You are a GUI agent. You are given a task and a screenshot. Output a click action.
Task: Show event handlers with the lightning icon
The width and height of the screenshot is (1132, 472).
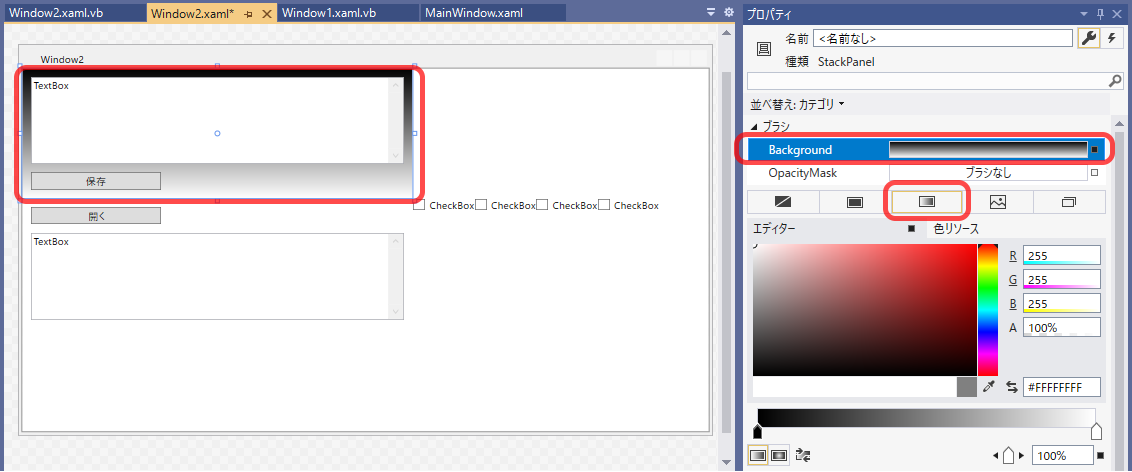point(1110,38)
